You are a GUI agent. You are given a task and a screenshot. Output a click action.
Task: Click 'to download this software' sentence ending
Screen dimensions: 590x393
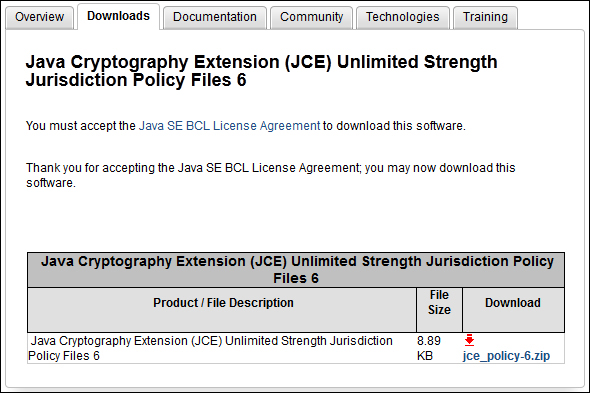pos(394,126)
